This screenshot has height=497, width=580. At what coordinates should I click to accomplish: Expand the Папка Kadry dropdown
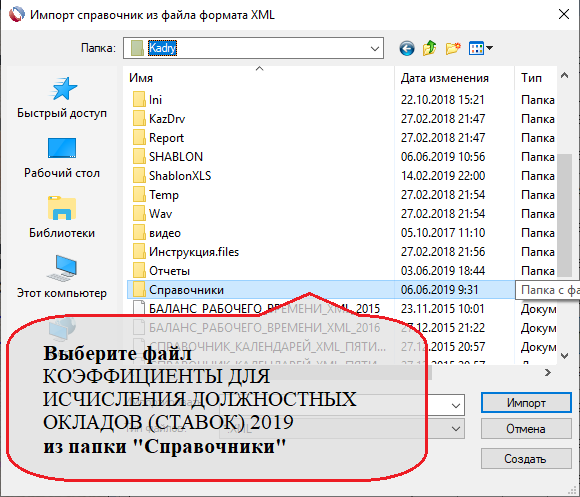coord(375,48)
